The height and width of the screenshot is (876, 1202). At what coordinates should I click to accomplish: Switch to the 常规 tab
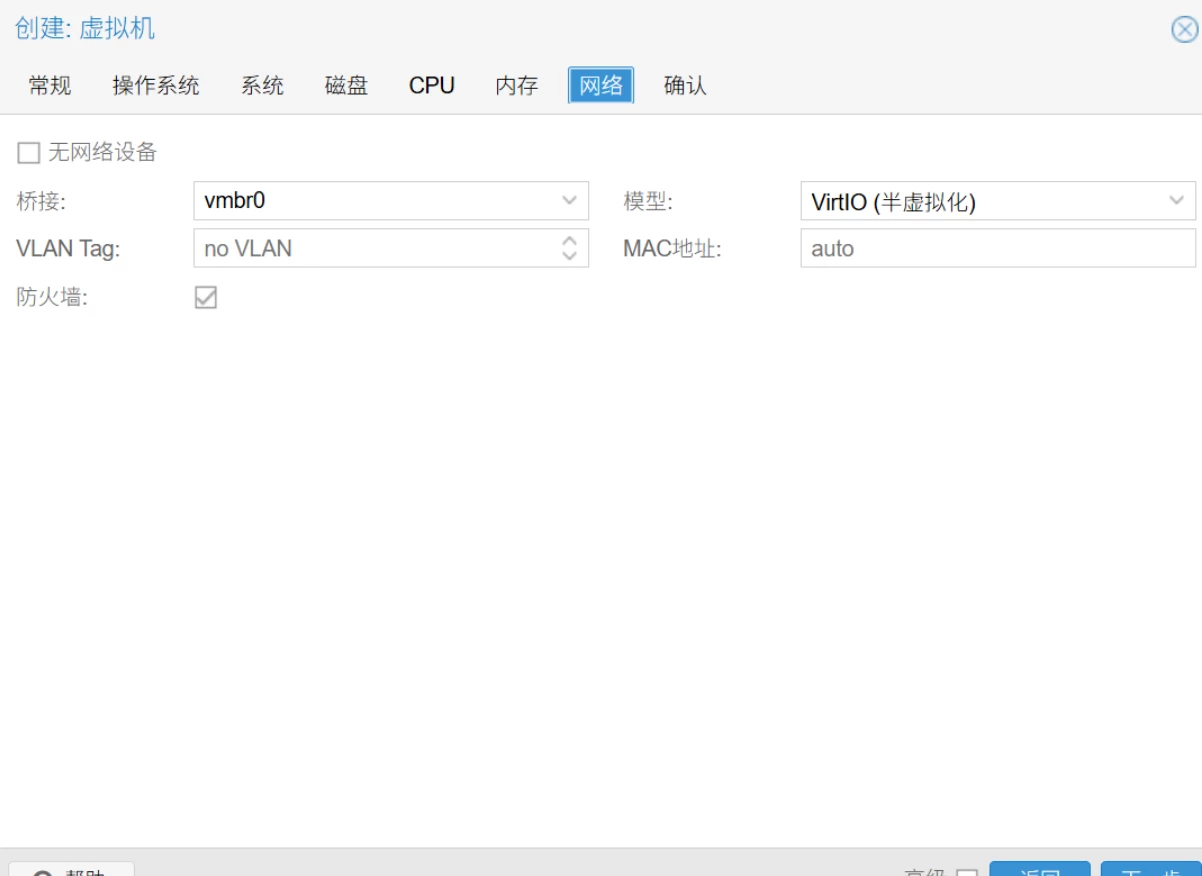click(50, 86)
